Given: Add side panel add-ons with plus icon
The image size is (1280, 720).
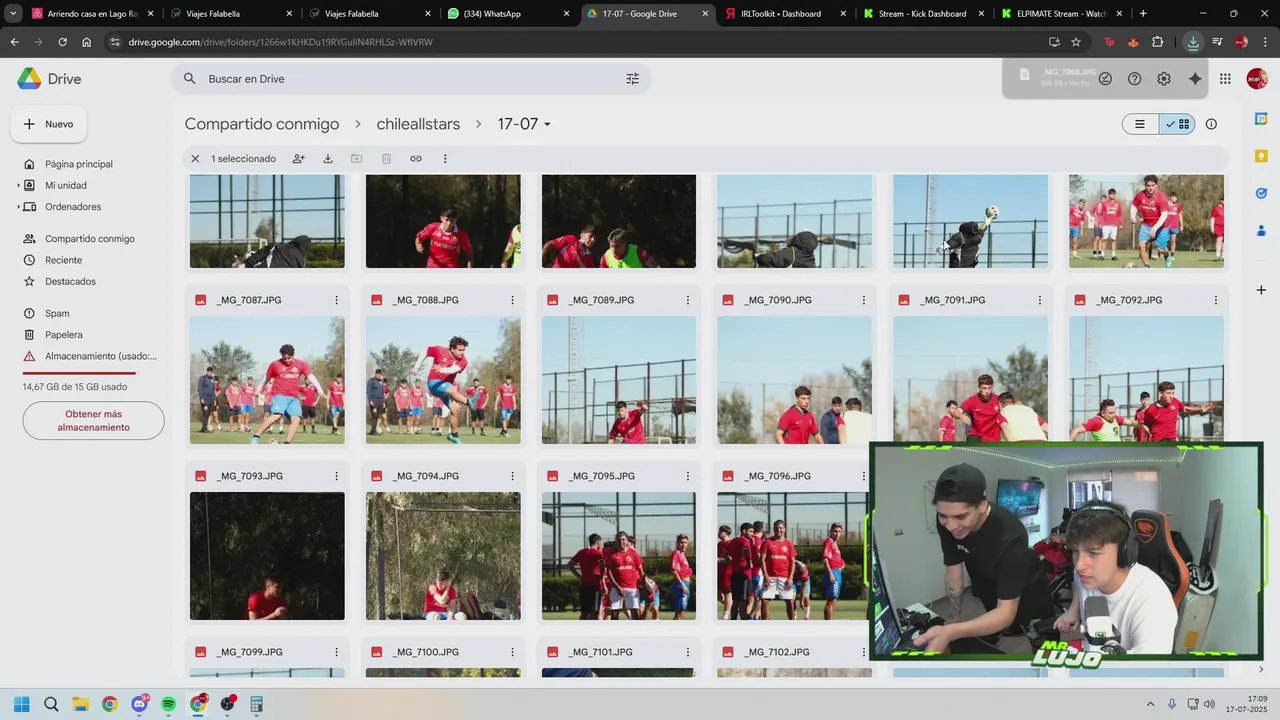Looking at the screenshot, I should pos(1261,290).
